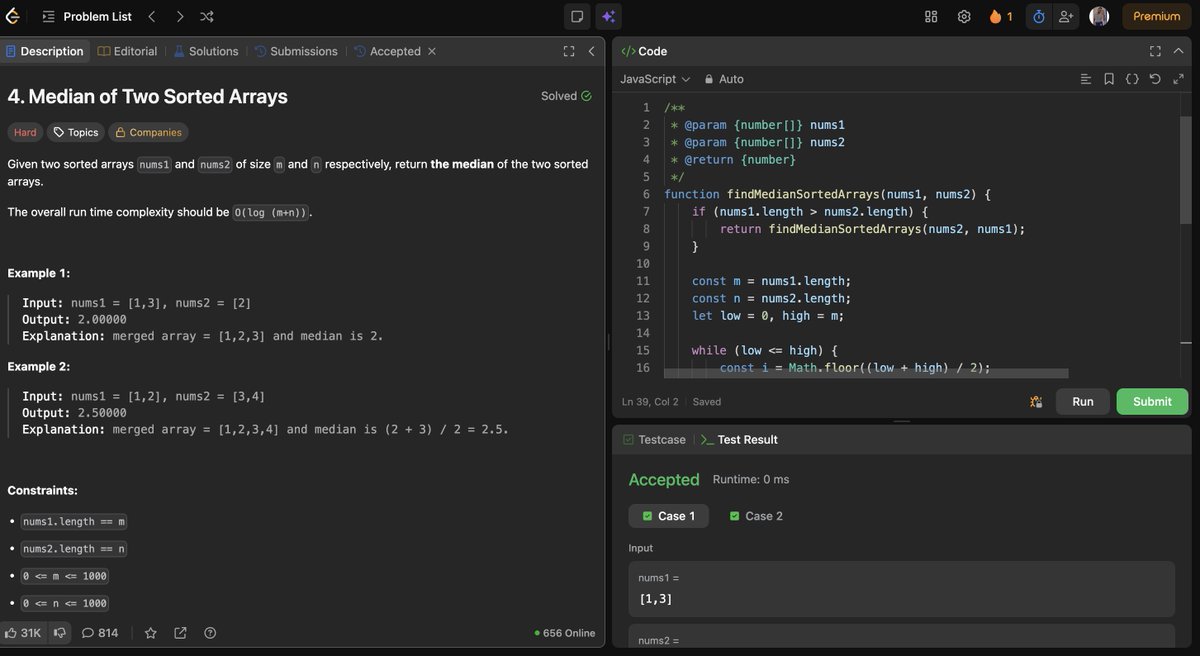Run the code
Image resolution: width=1200 pixels, height=656 pixels.
coord(1083,401)
